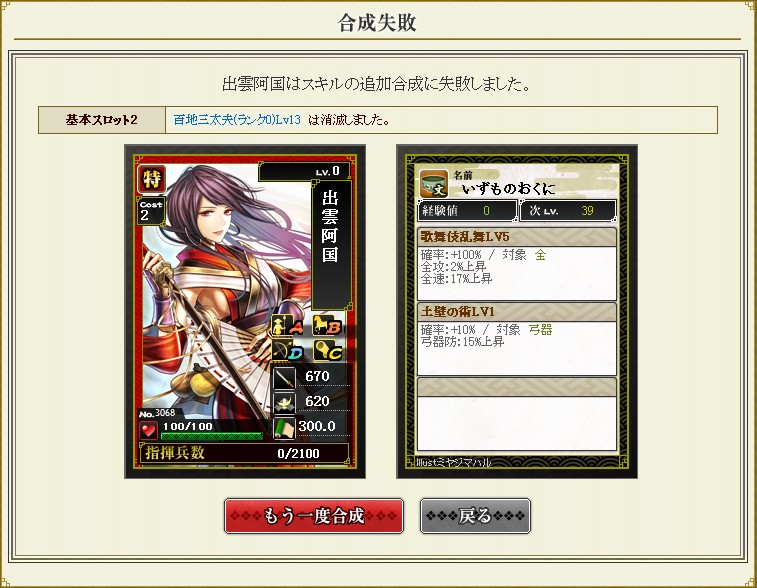
Task: Click the green scroll intelligence icon
Action: pos(284,427)
